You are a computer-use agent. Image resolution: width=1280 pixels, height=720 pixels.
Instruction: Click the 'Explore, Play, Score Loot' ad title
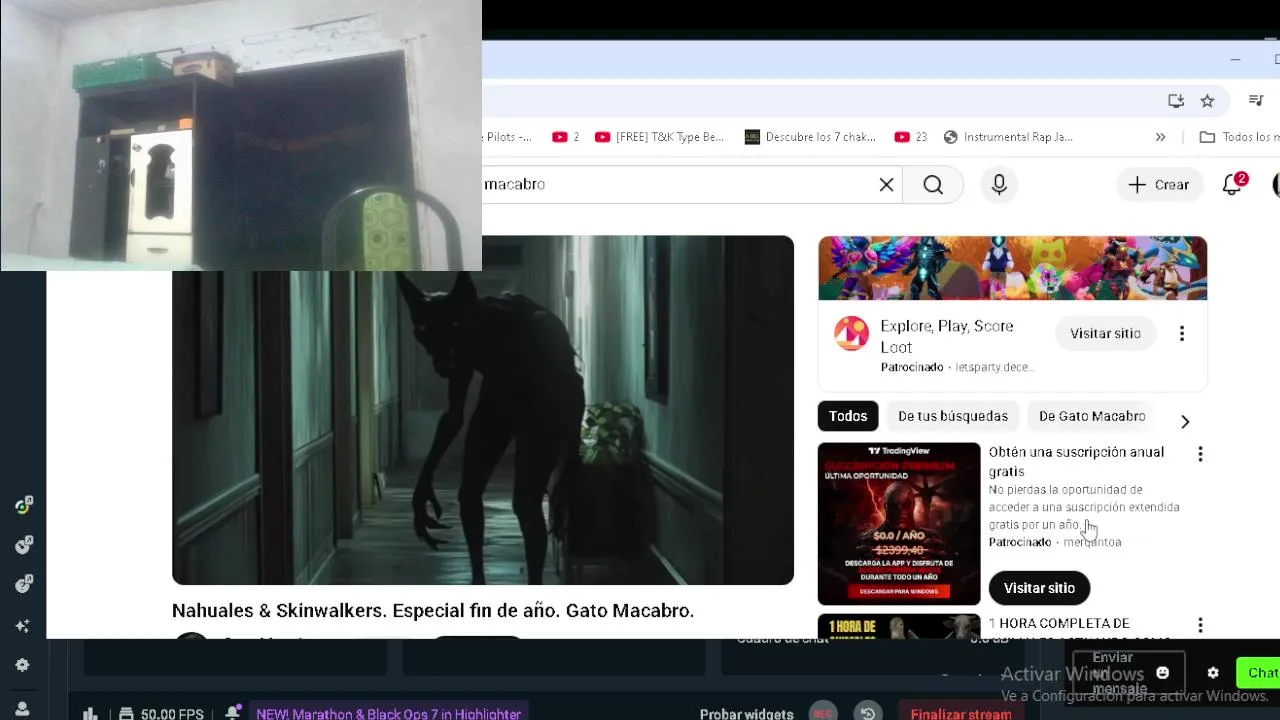(x=947, y=337)
